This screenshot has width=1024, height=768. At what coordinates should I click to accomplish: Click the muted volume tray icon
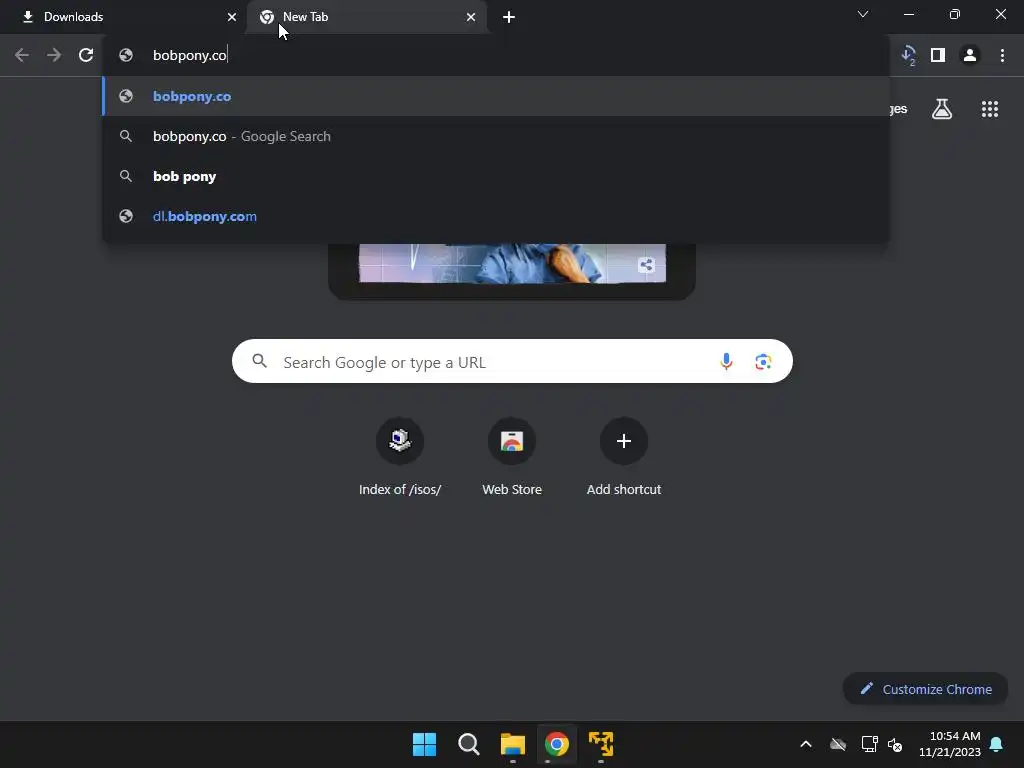pos(895,744)
